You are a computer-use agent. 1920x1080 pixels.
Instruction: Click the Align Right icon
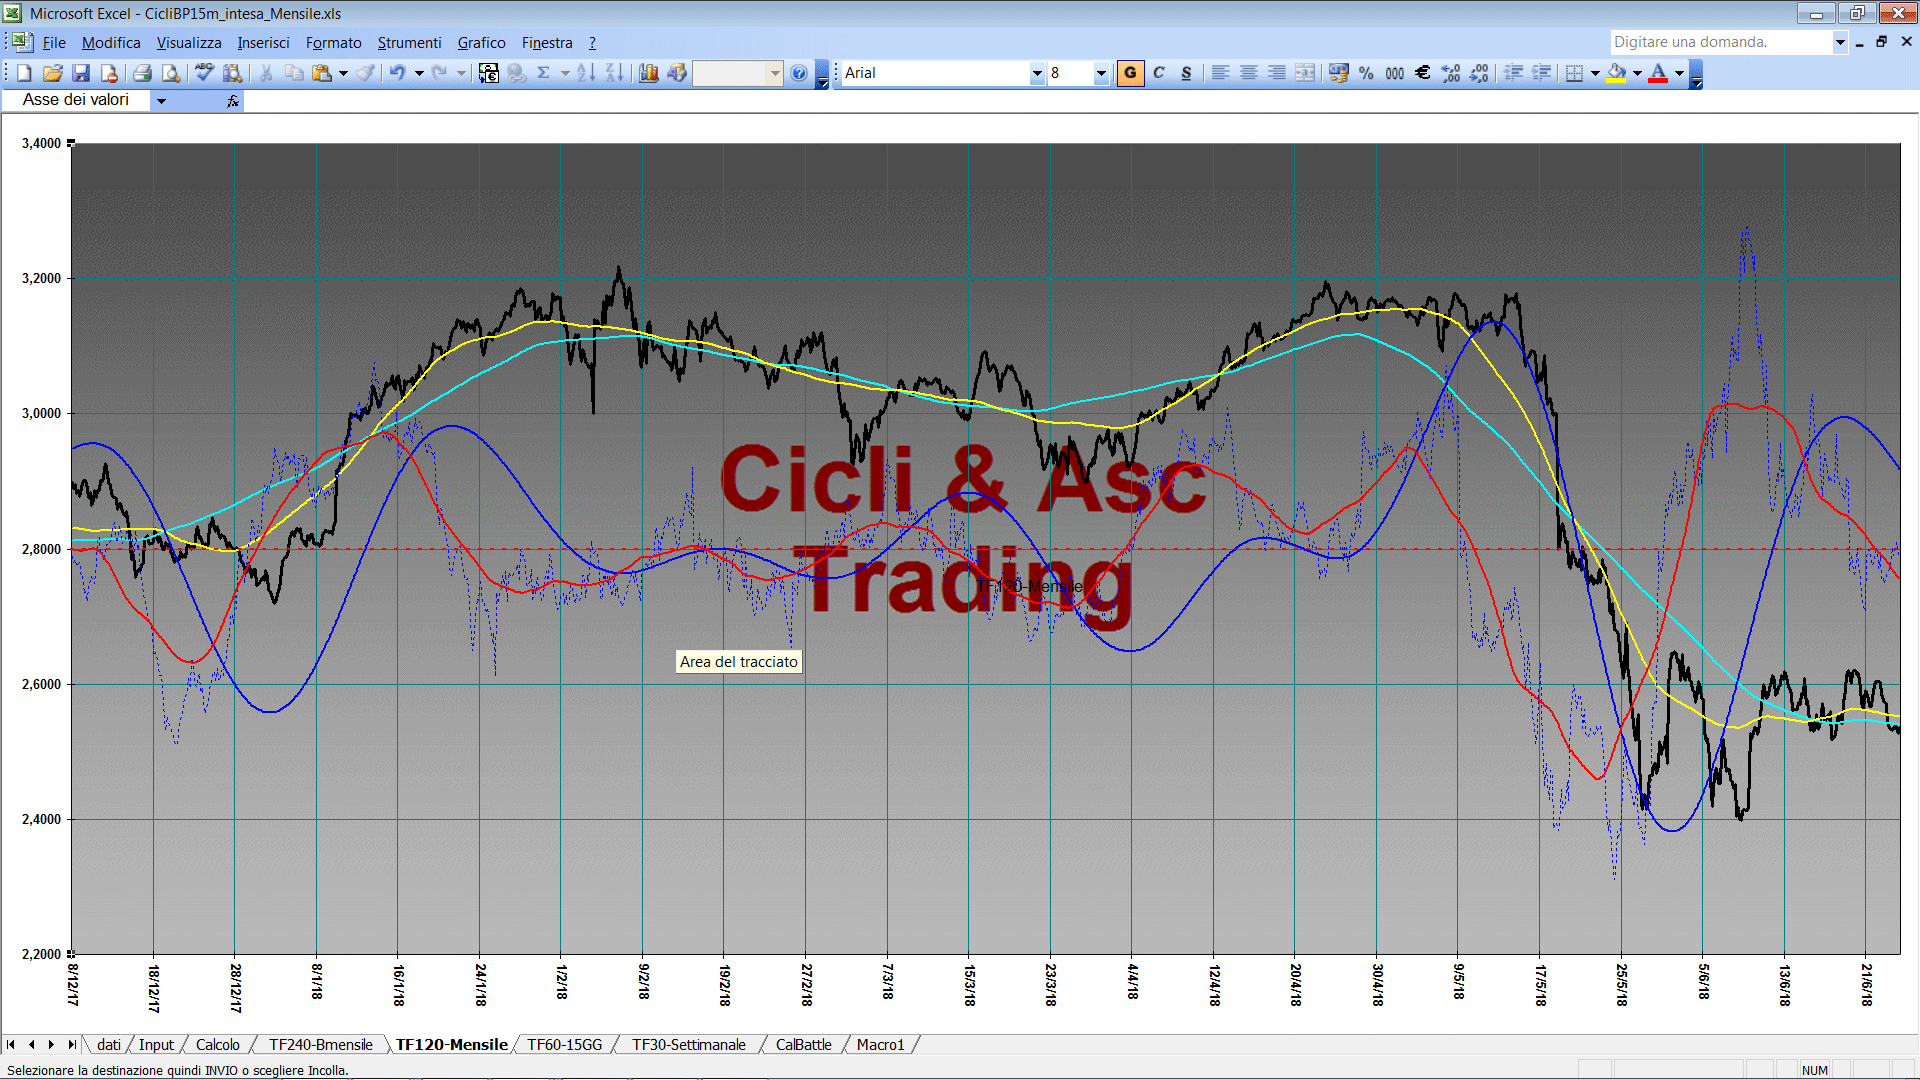click(1277, 73)
